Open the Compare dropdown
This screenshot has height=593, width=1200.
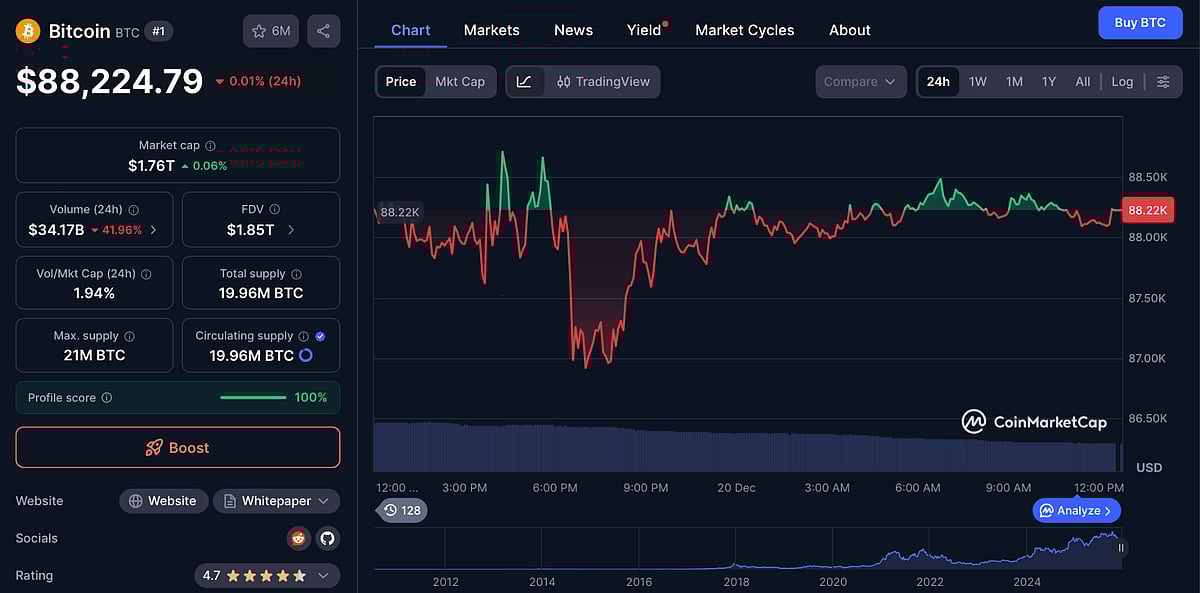tap(860, 81)
